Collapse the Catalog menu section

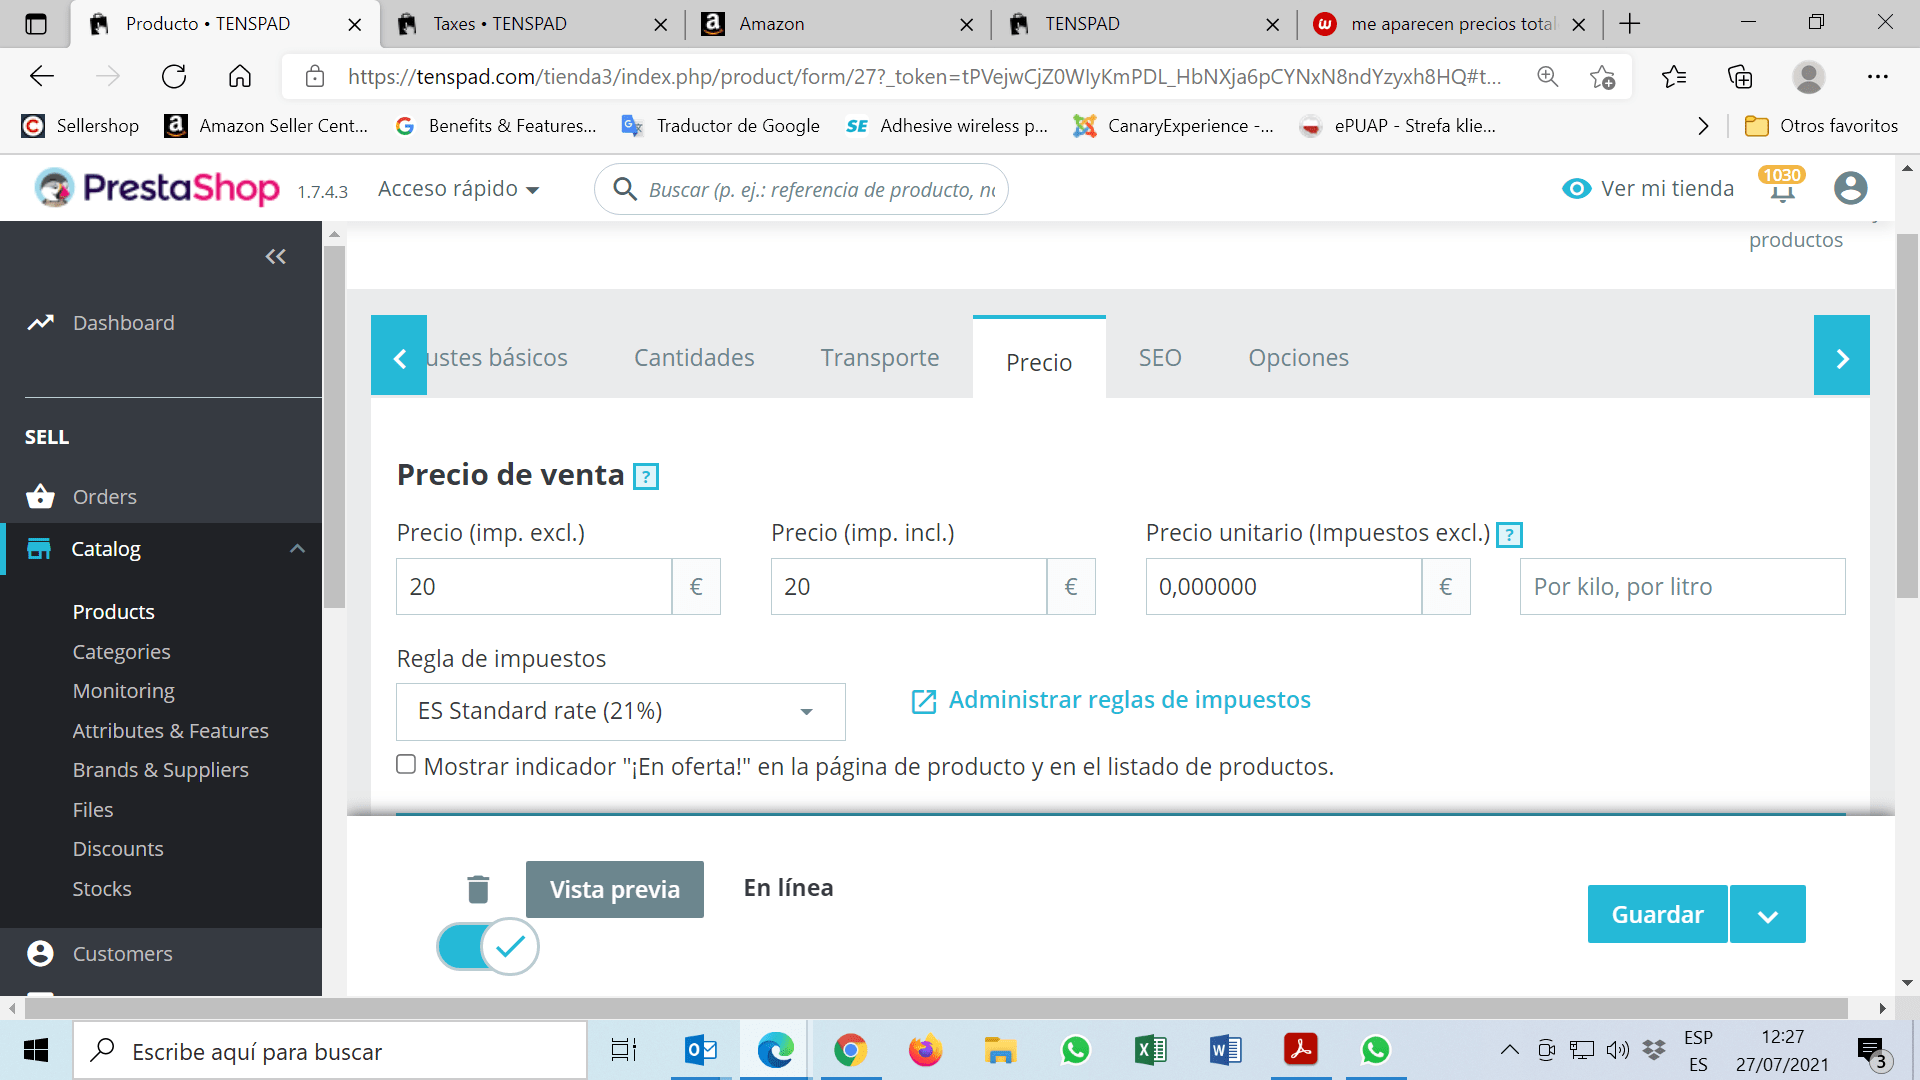297,549
